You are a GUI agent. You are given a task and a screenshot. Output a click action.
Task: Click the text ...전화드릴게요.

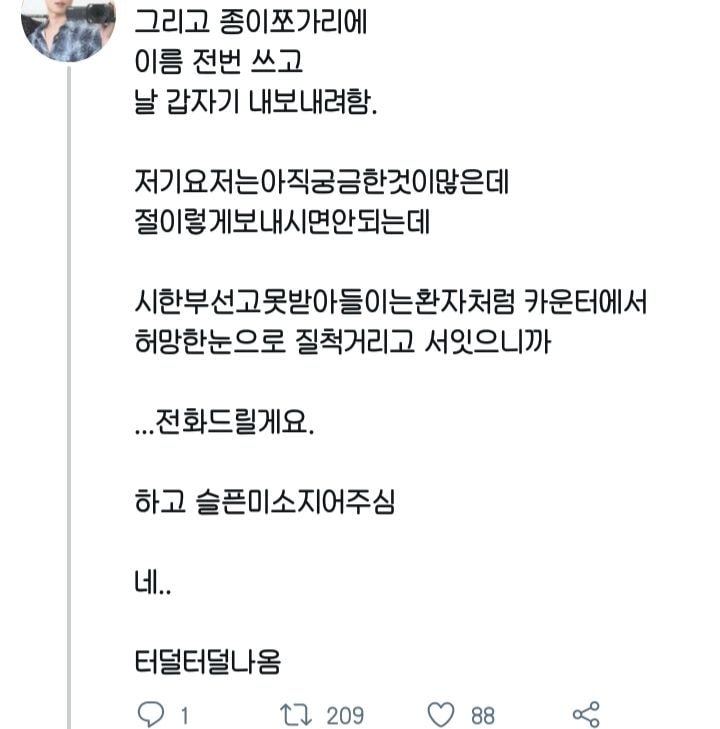223,423
